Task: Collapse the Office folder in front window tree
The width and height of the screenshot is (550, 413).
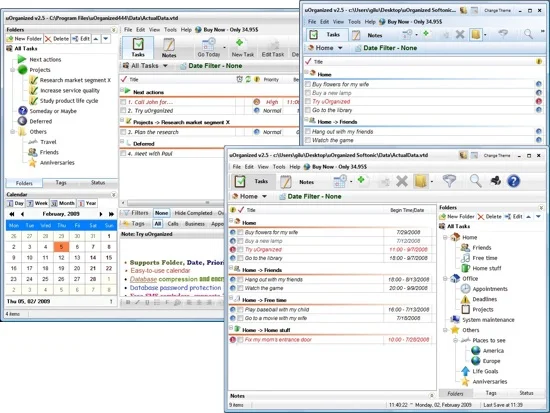Action: pos(445,279)
